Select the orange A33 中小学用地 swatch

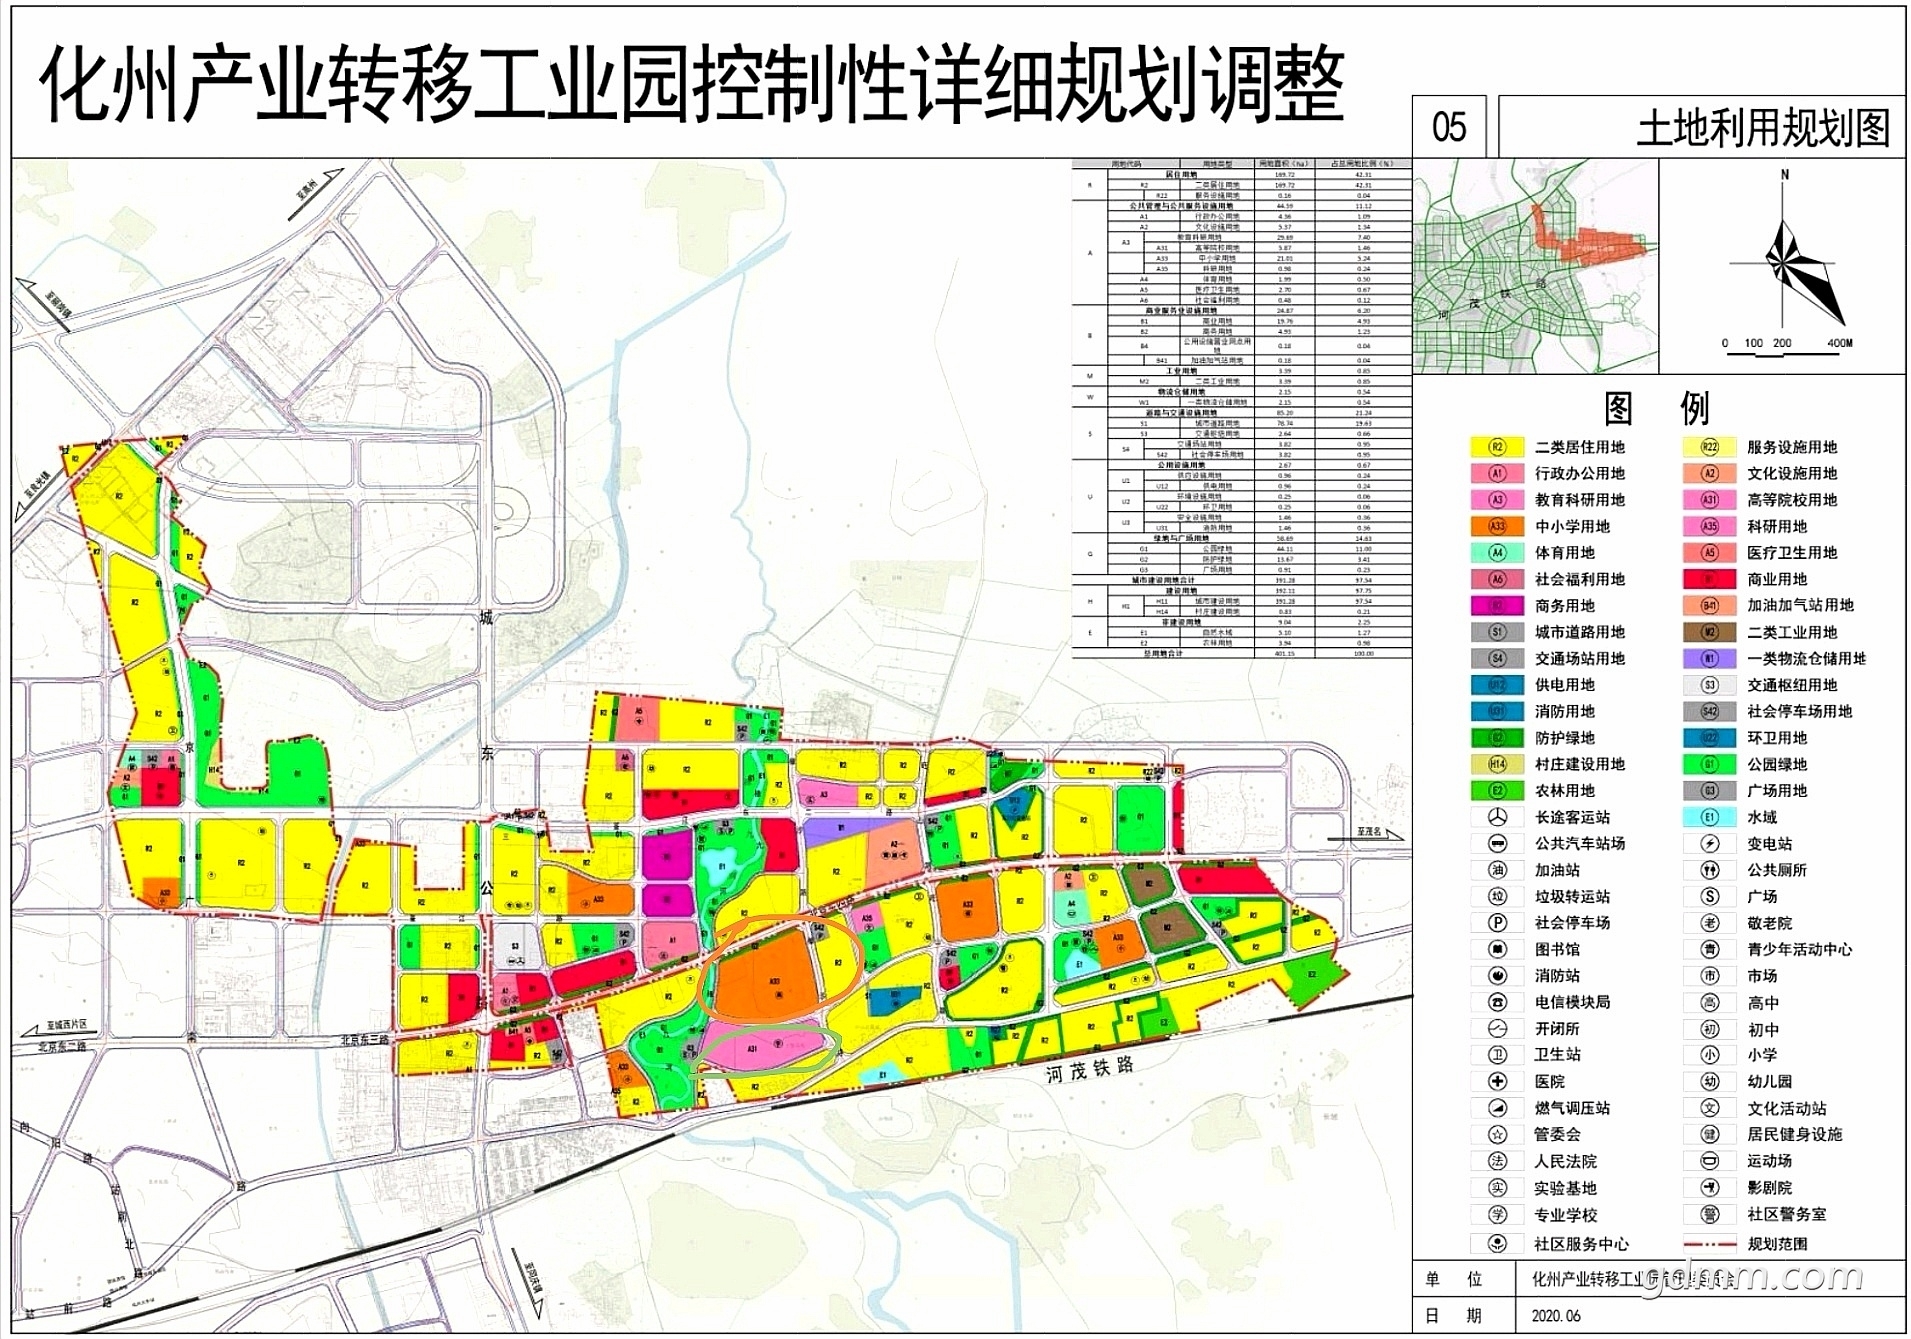(1497, 526)
